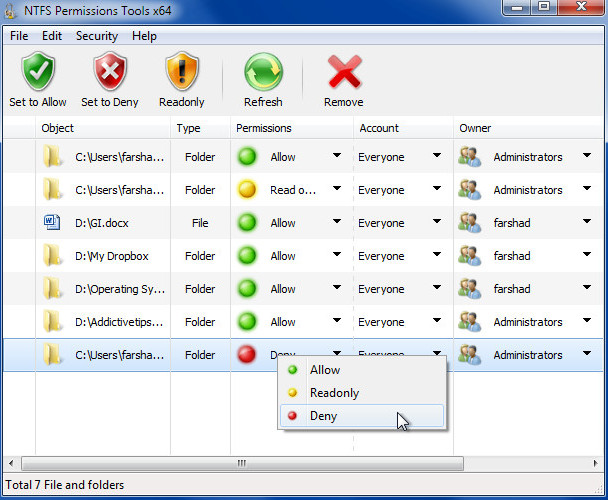Click the application icon in the title bar
The height and width of the screenshot is (500, 608).
click(10, 10)
